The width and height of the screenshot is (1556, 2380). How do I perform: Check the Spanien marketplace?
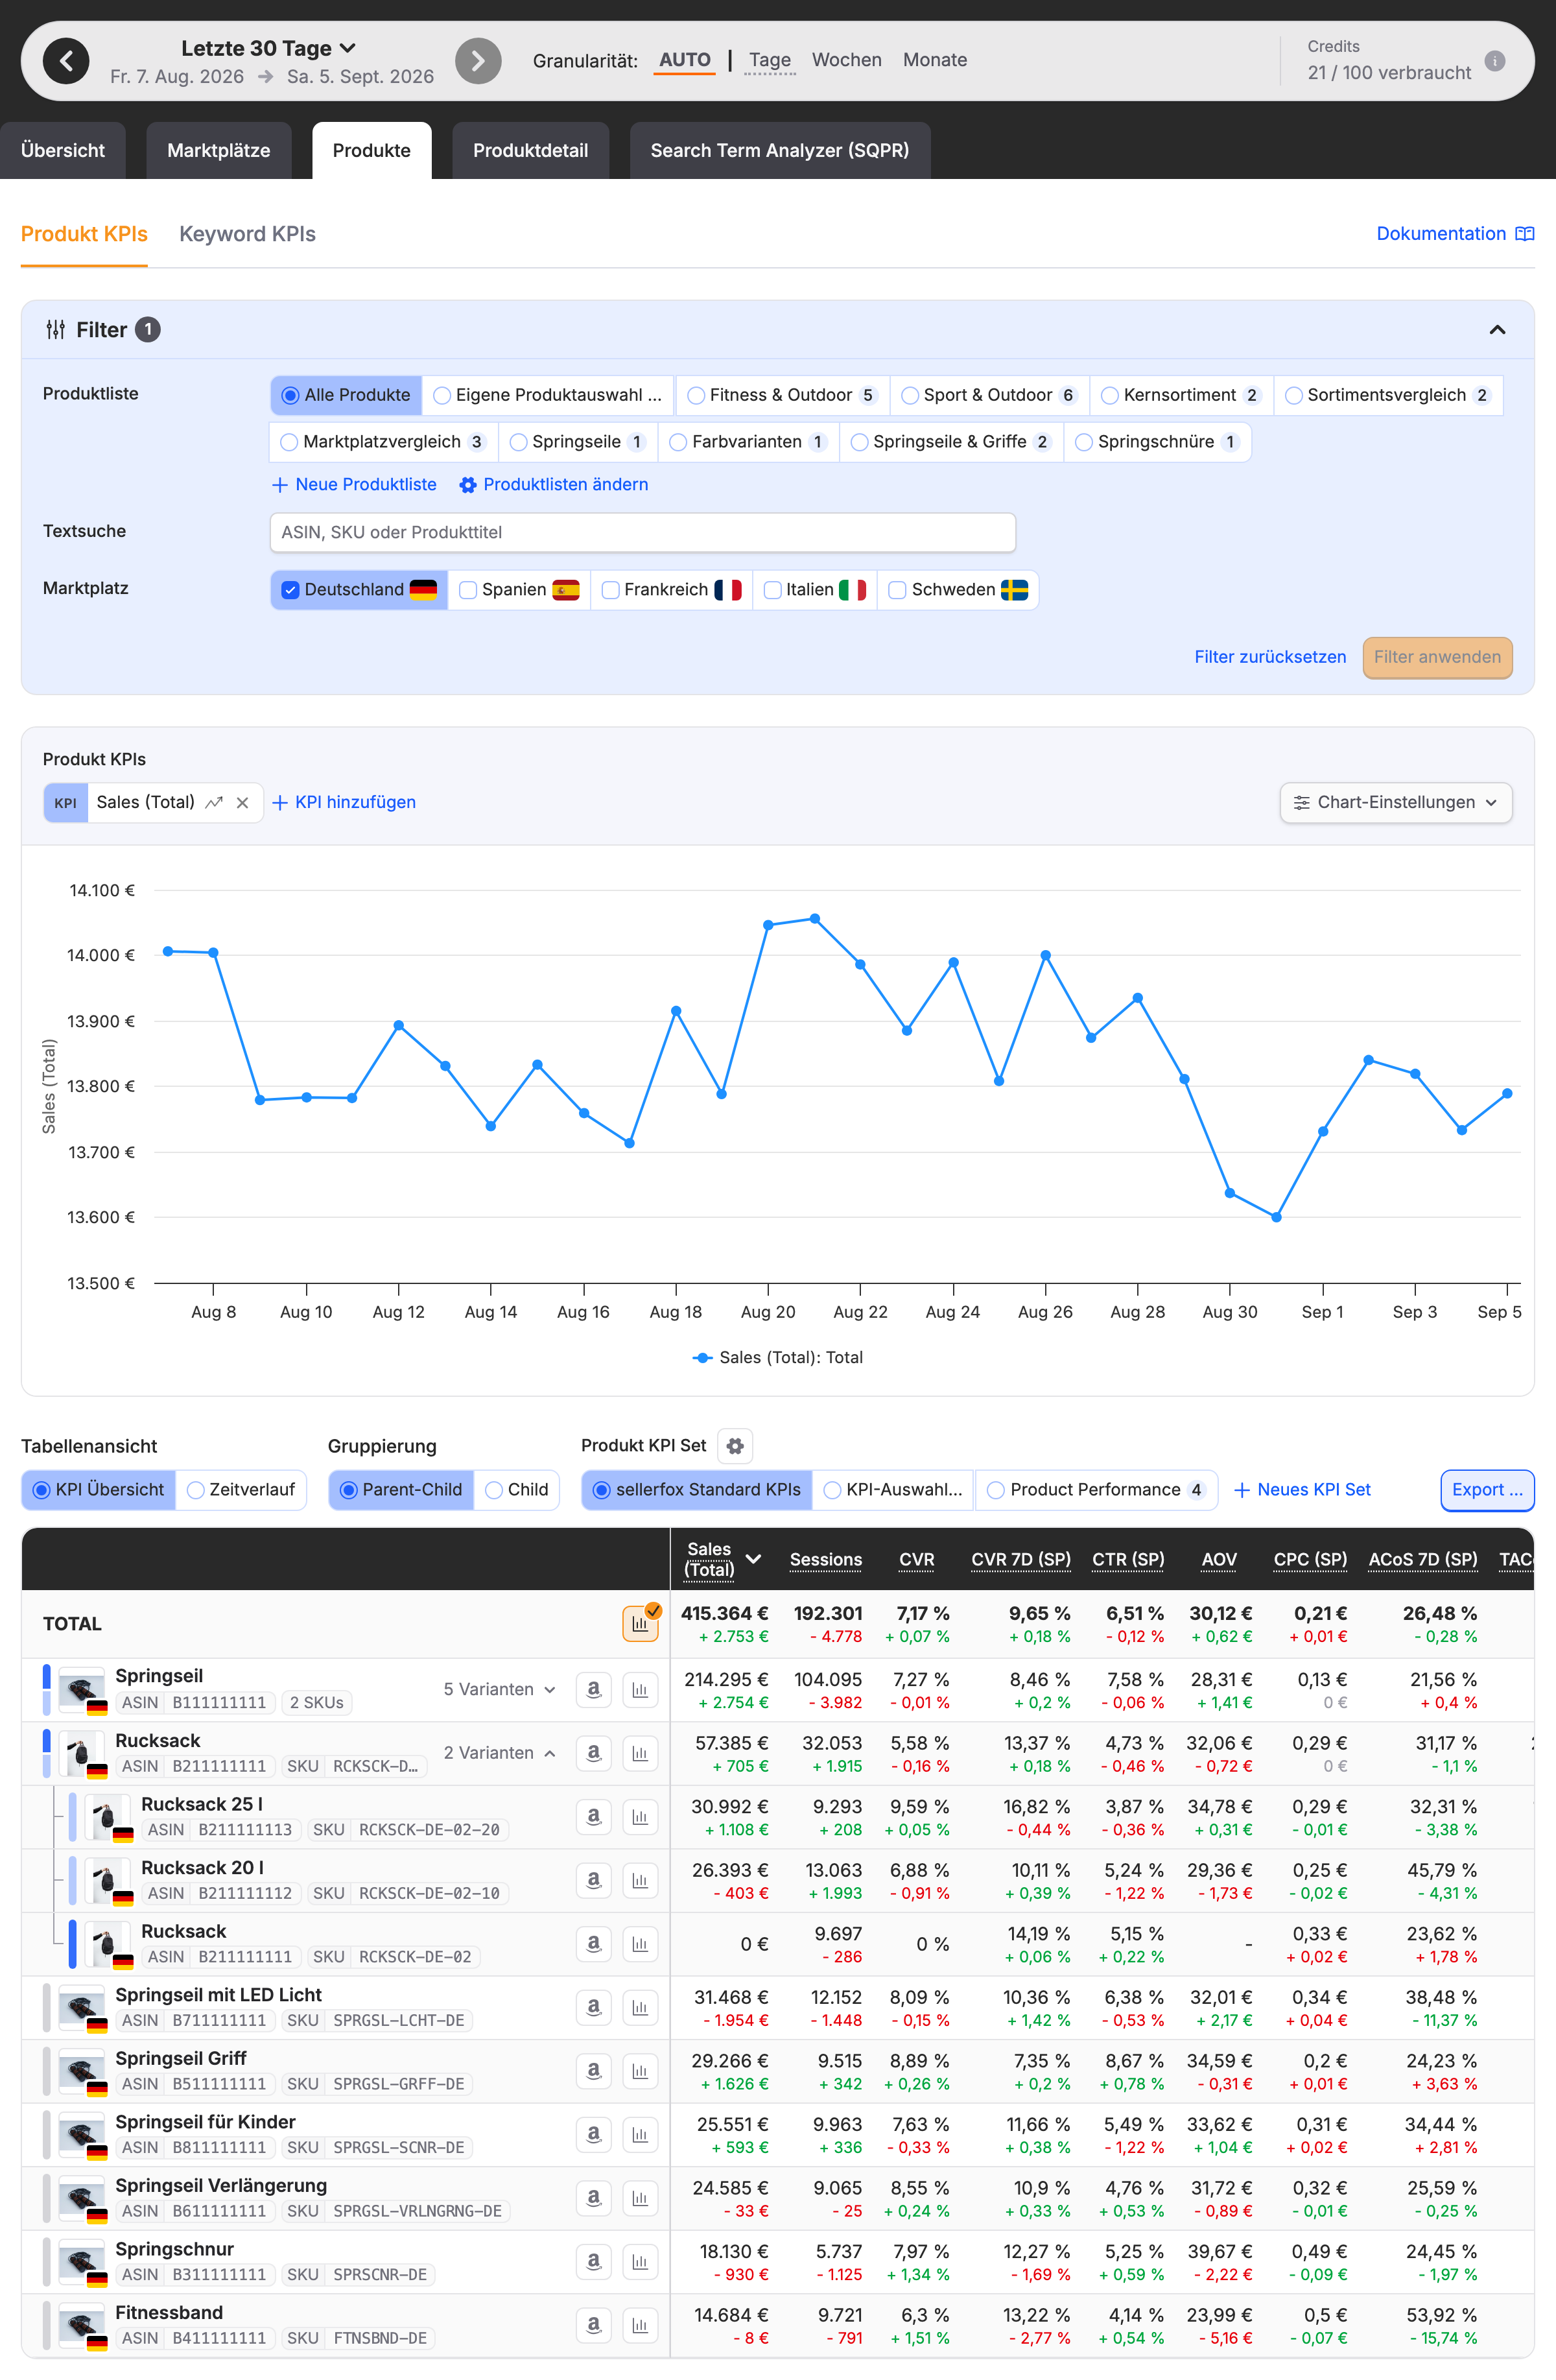click(468, 590)
